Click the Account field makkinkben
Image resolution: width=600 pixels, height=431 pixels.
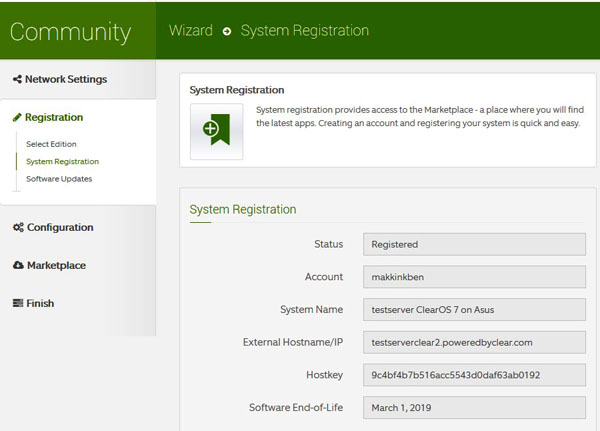(x=474, y=277)
